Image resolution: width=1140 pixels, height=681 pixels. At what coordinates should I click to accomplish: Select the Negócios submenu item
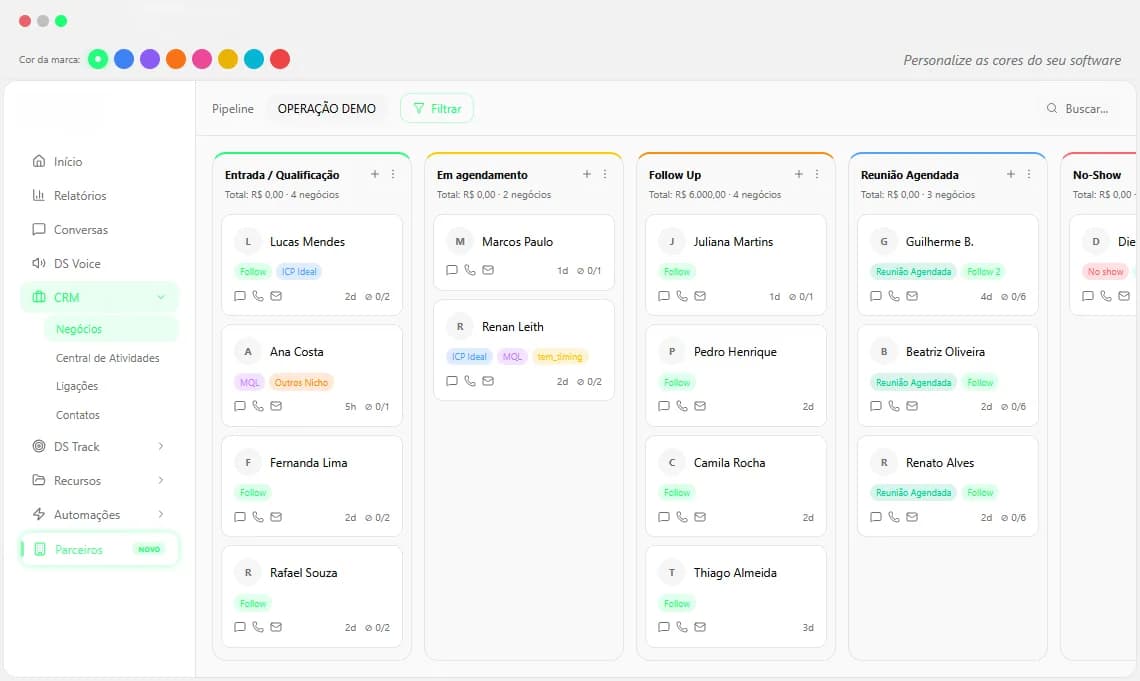click(111, 329)
